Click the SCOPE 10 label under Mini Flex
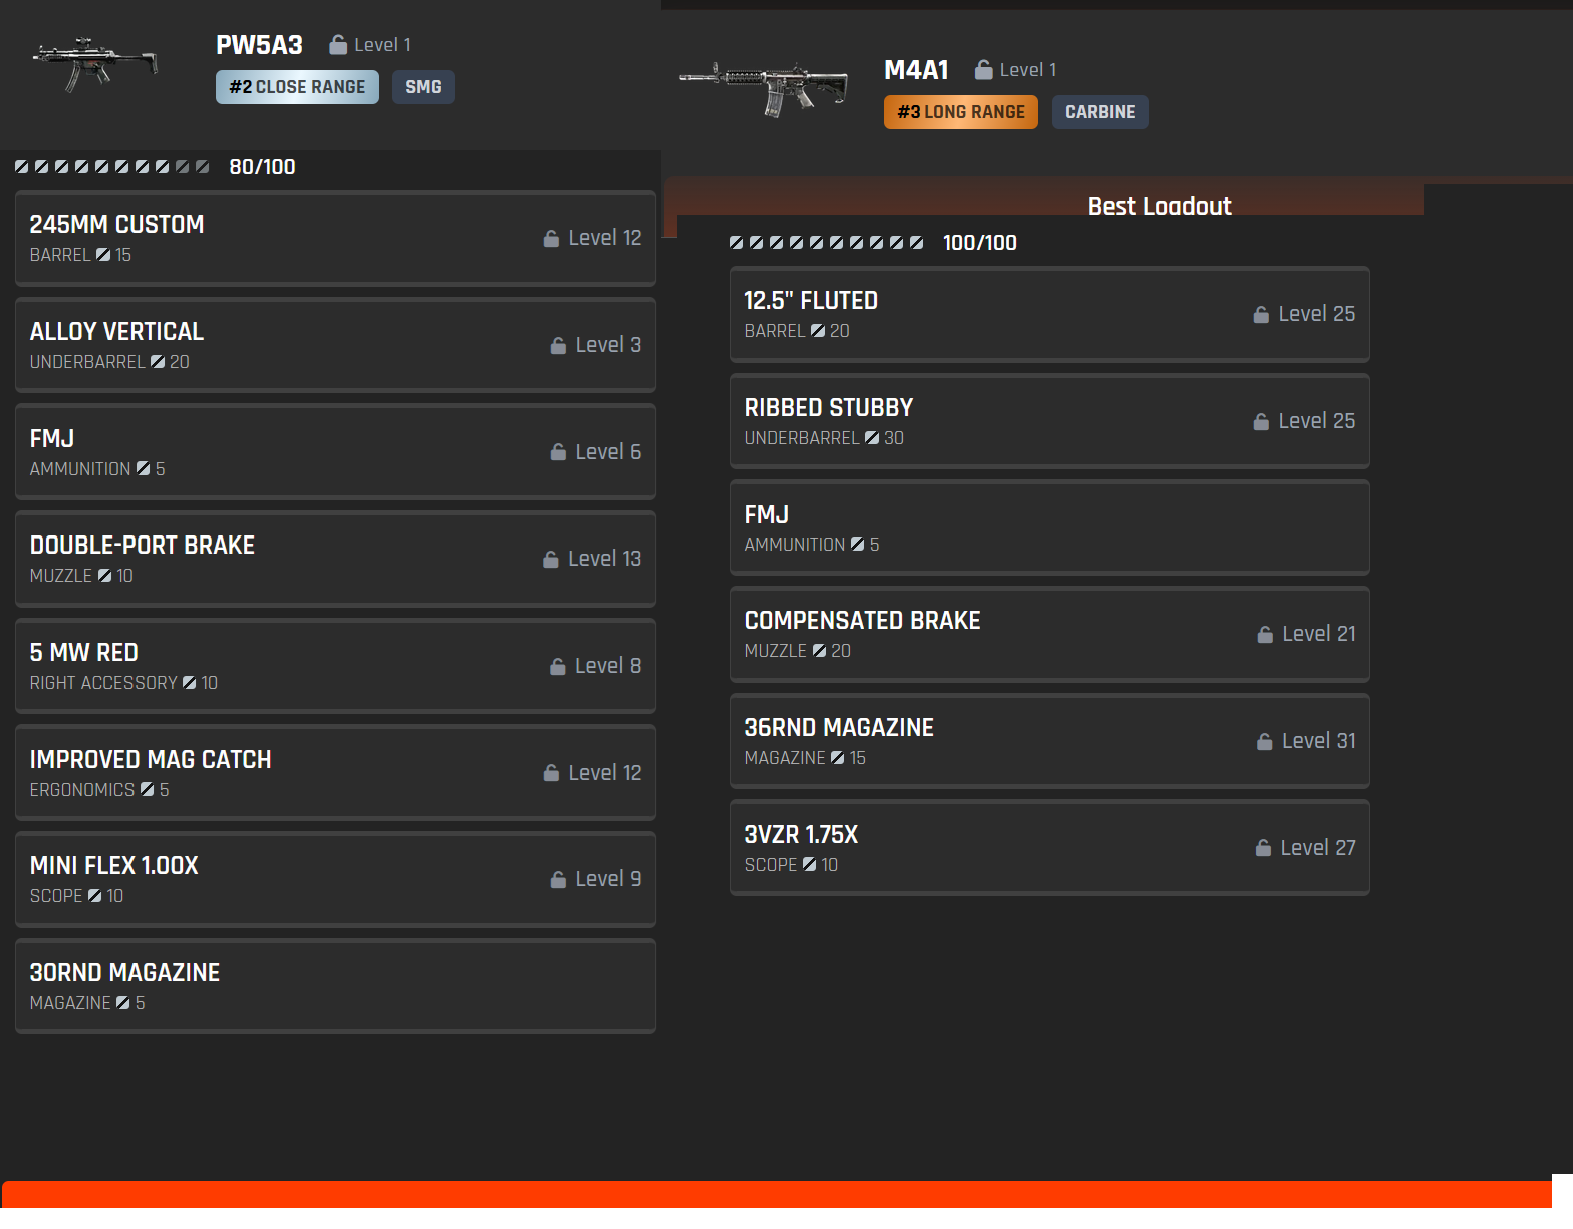The image size is (1573, 1229). coord(76,896)
